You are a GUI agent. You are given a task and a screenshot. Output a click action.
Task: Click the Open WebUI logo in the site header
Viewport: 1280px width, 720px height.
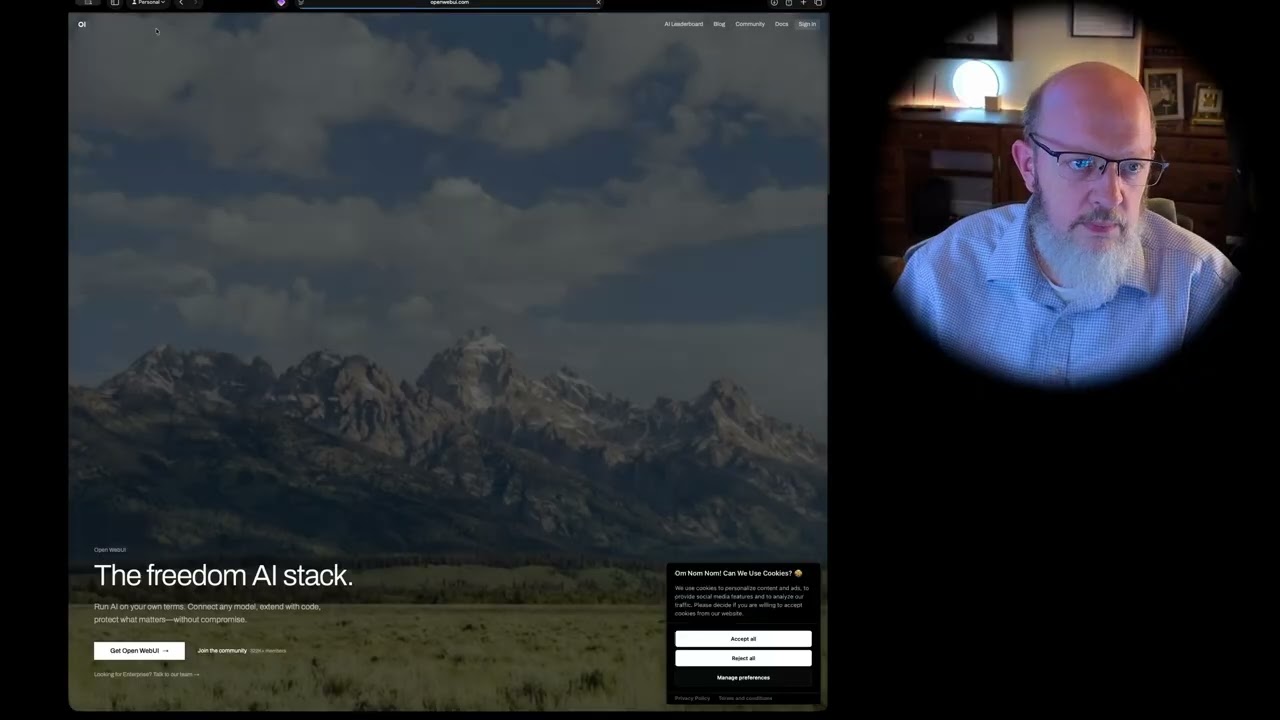[82, 24]
